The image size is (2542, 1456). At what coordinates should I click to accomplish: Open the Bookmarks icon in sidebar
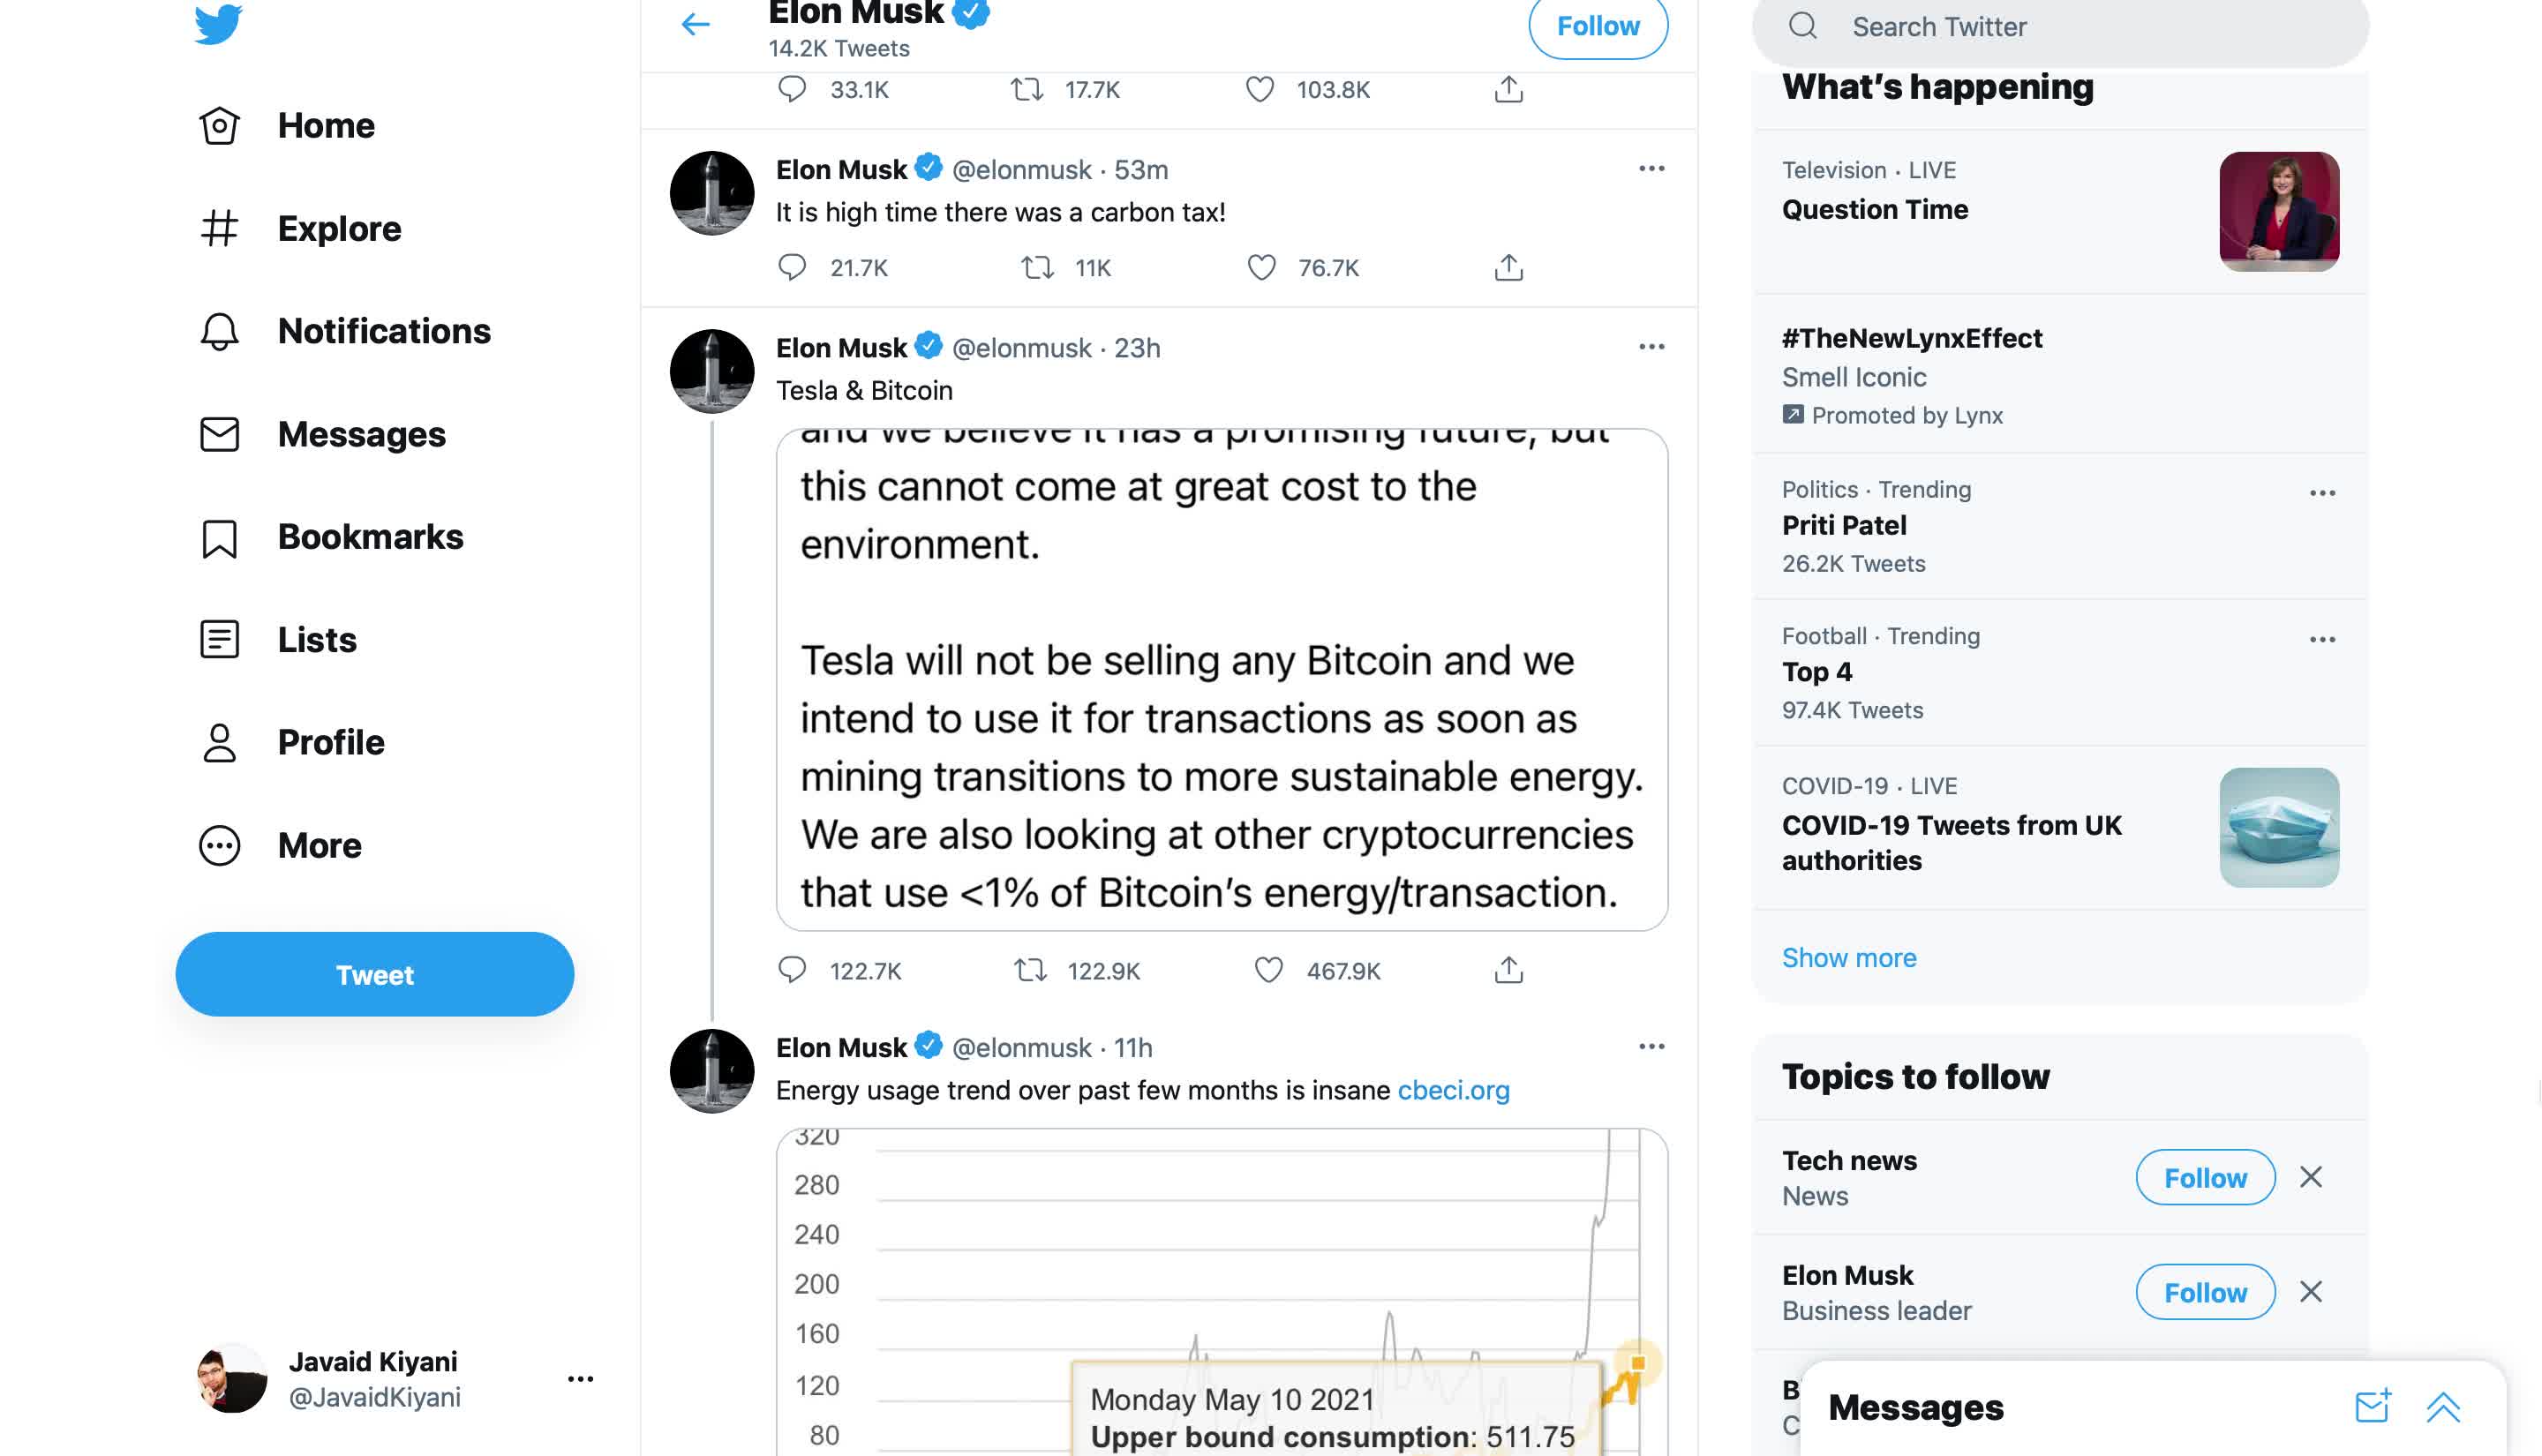tap(219, 538)
